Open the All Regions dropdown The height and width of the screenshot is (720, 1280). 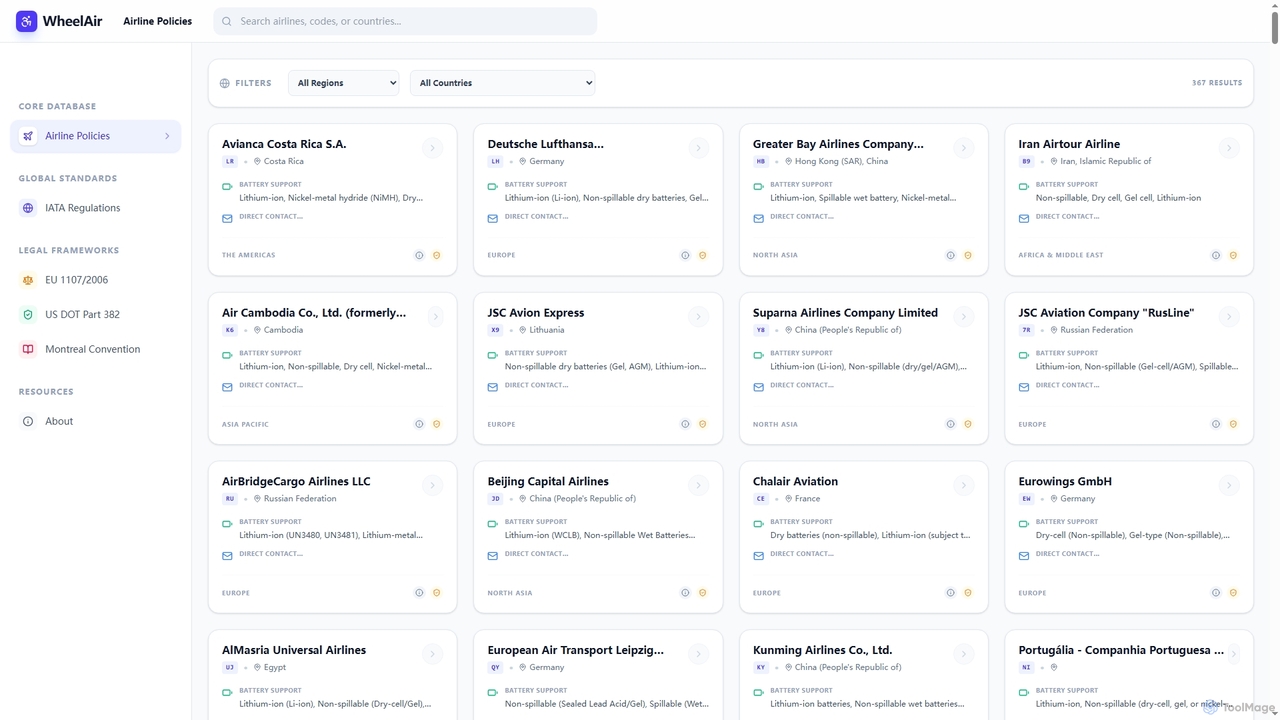(344, 83)
